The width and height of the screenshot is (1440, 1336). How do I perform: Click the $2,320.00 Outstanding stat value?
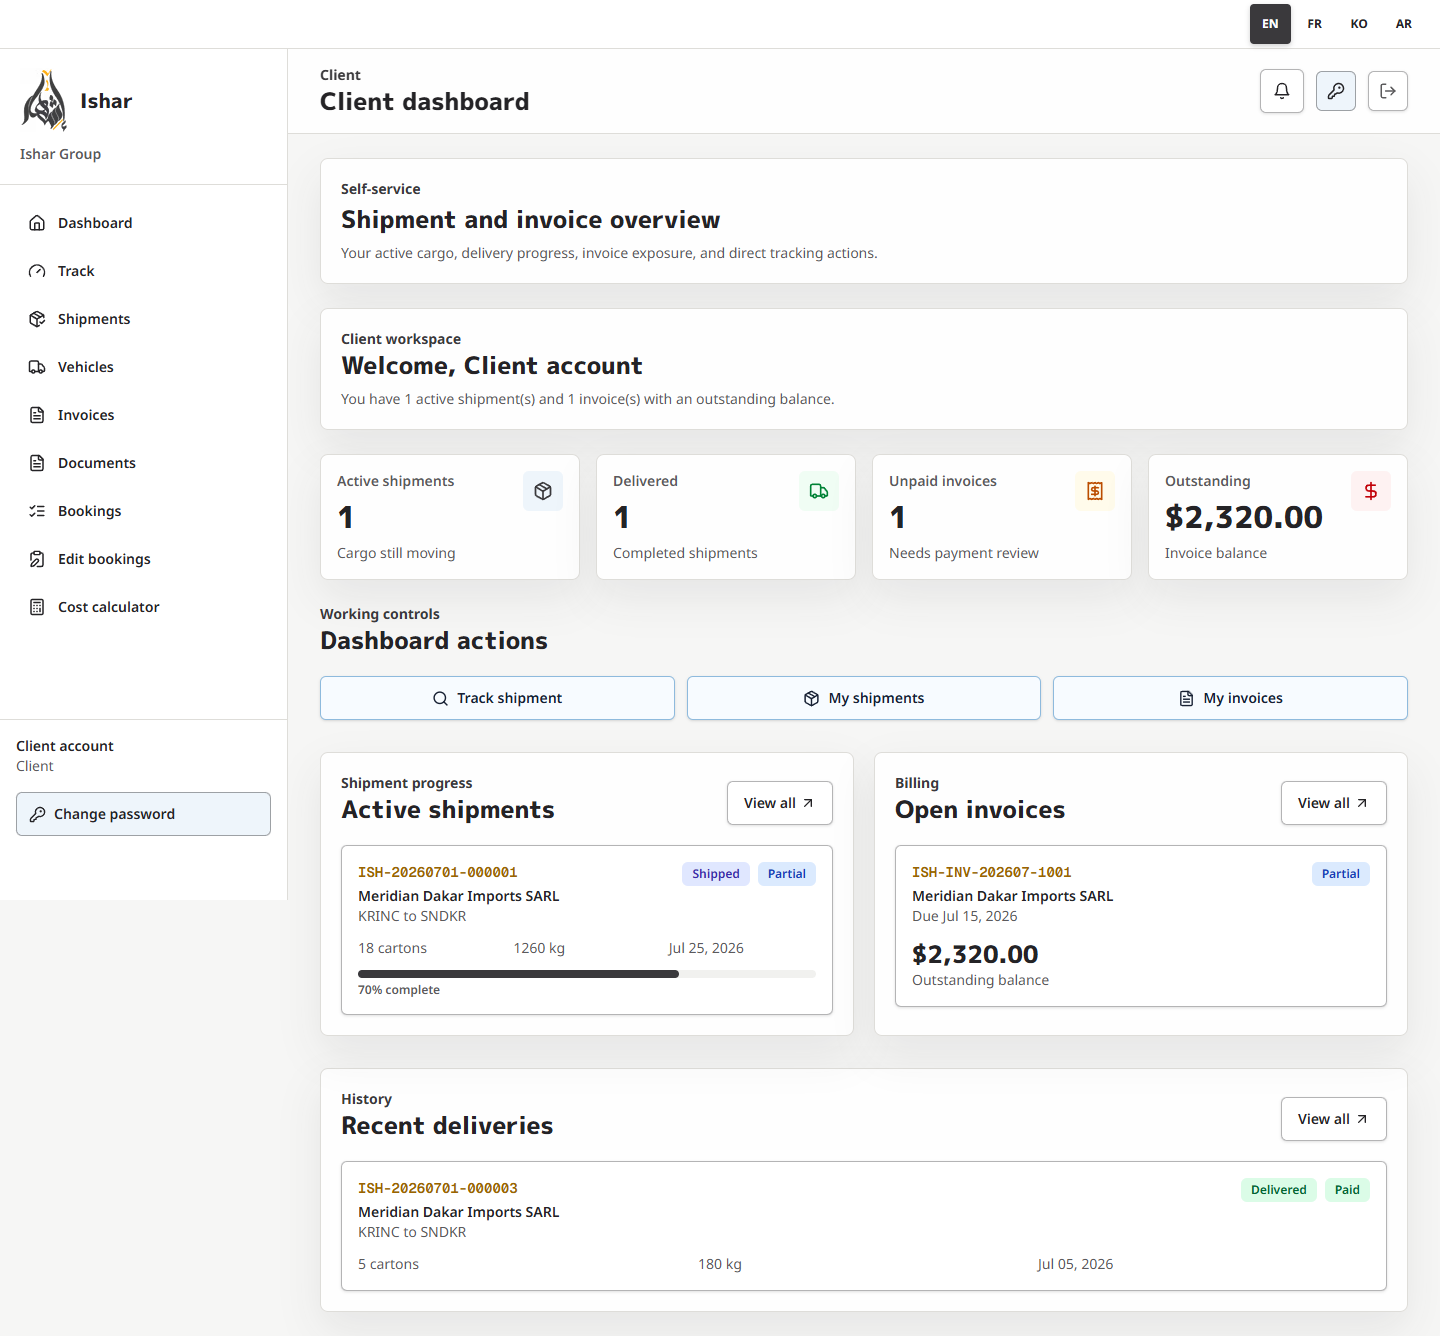click(1244, 517)
